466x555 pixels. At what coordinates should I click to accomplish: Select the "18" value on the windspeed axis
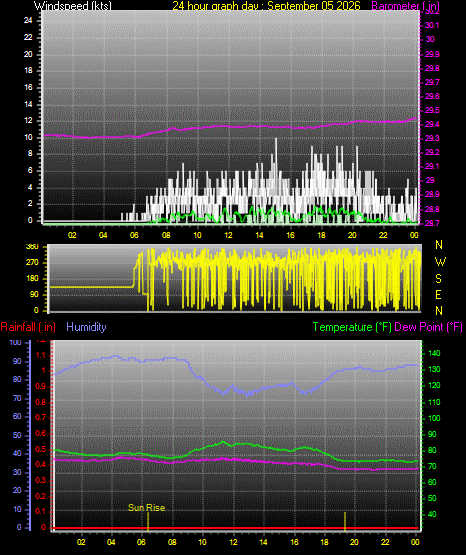(28, 70)
